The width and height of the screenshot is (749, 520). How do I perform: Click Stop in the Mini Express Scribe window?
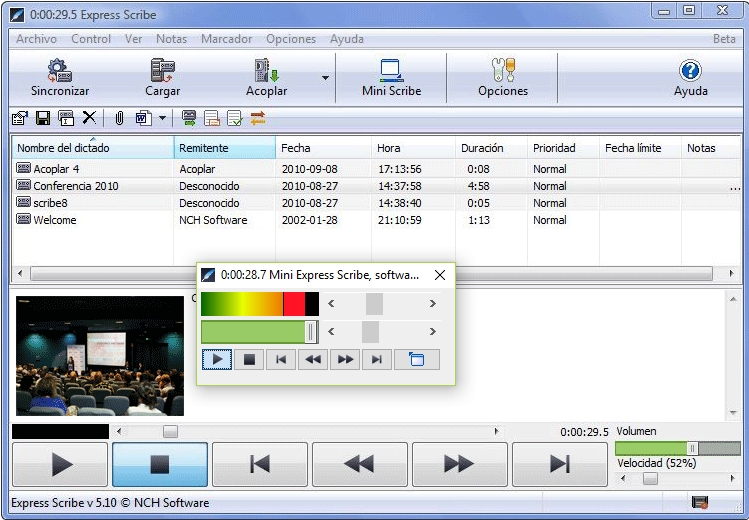[x=249, y=360]
